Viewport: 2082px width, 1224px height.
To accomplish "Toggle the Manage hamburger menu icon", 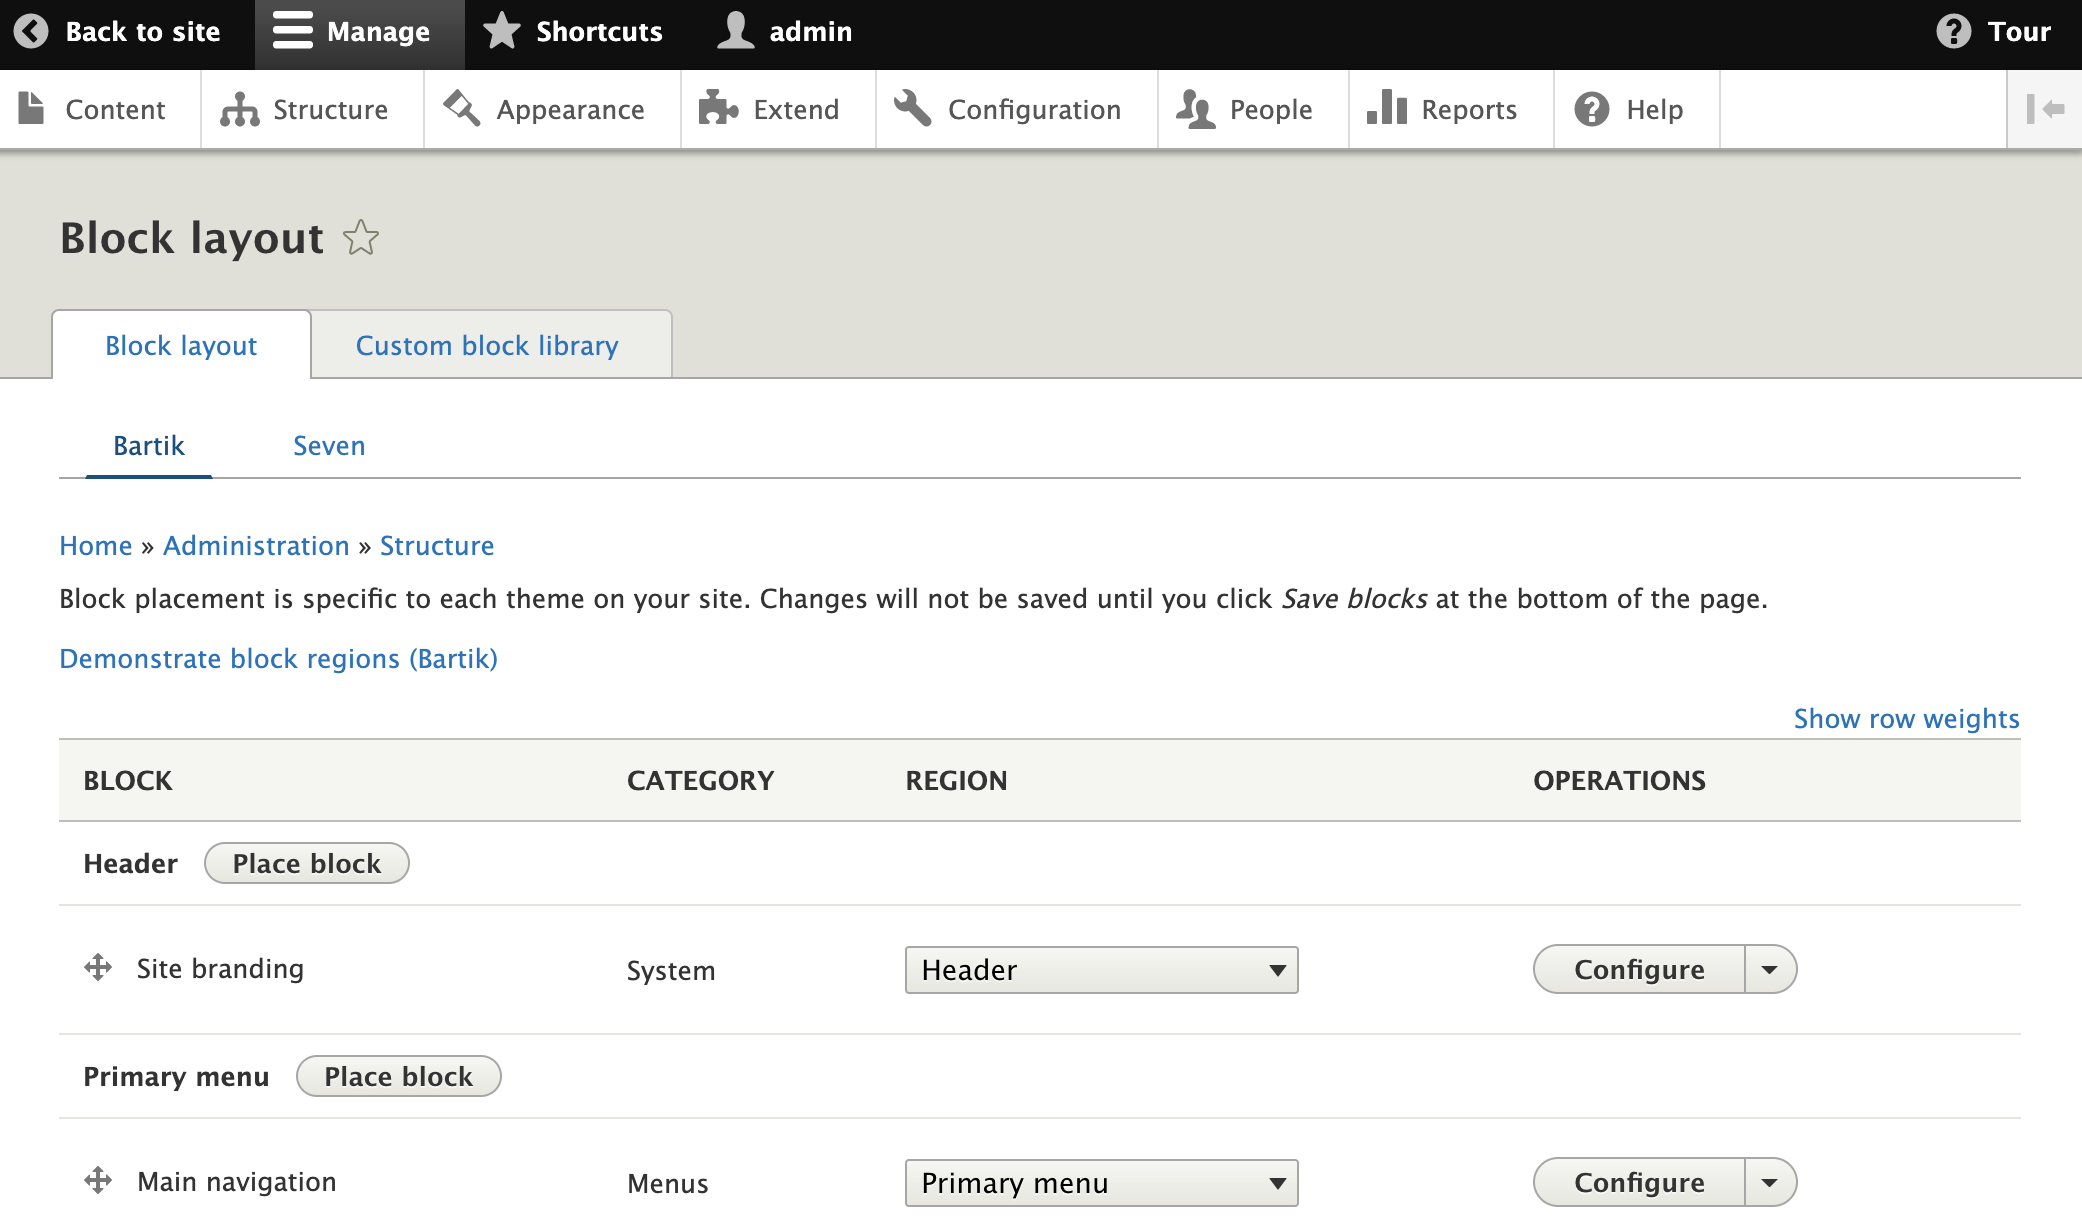I will 293,32.
